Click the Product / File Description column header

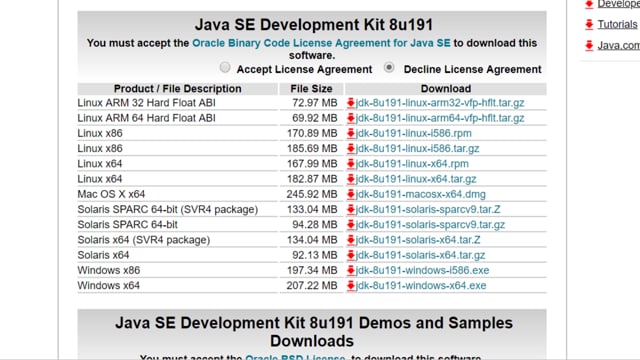pos(178,89)
